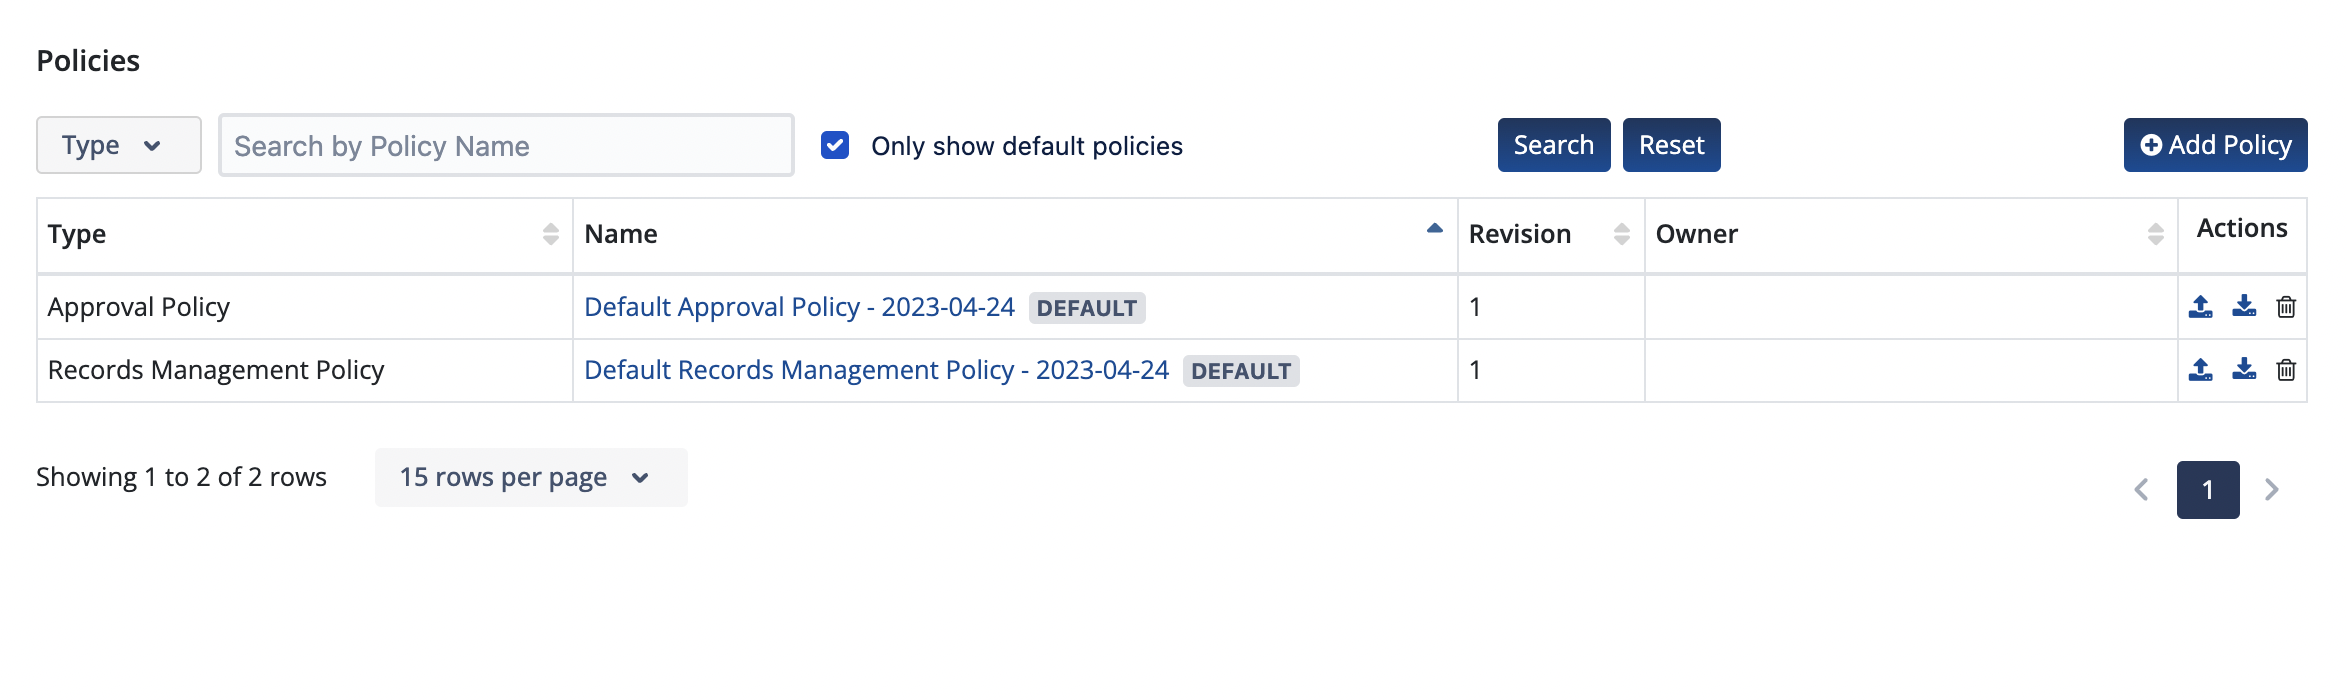Sort table by Type column
This screenshot has width=2346, height=700.
550,234
